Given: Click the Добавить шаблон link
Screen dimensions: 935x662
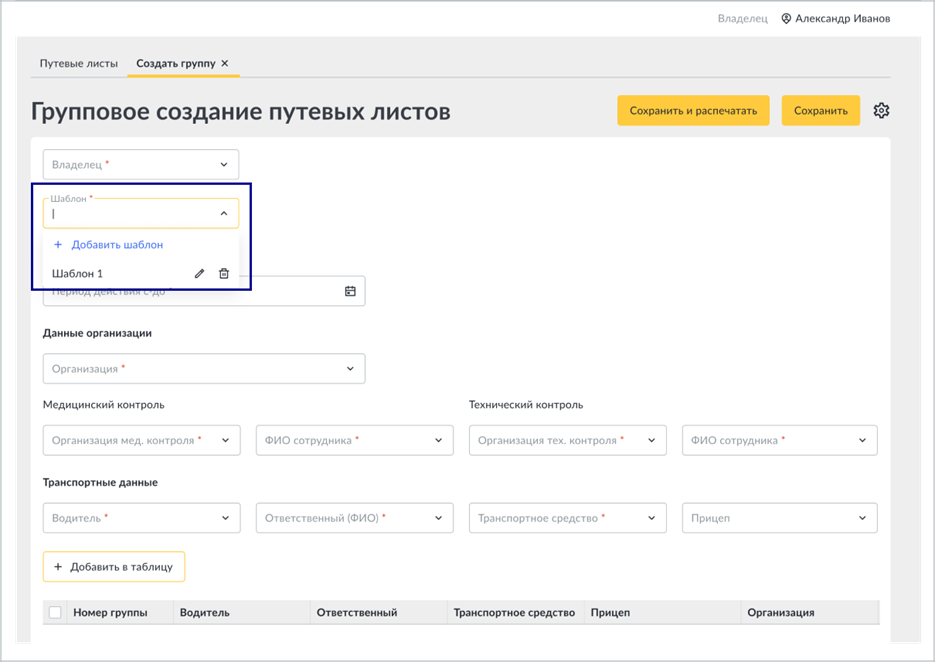Looking at the screenshot, I should point(117,245).
